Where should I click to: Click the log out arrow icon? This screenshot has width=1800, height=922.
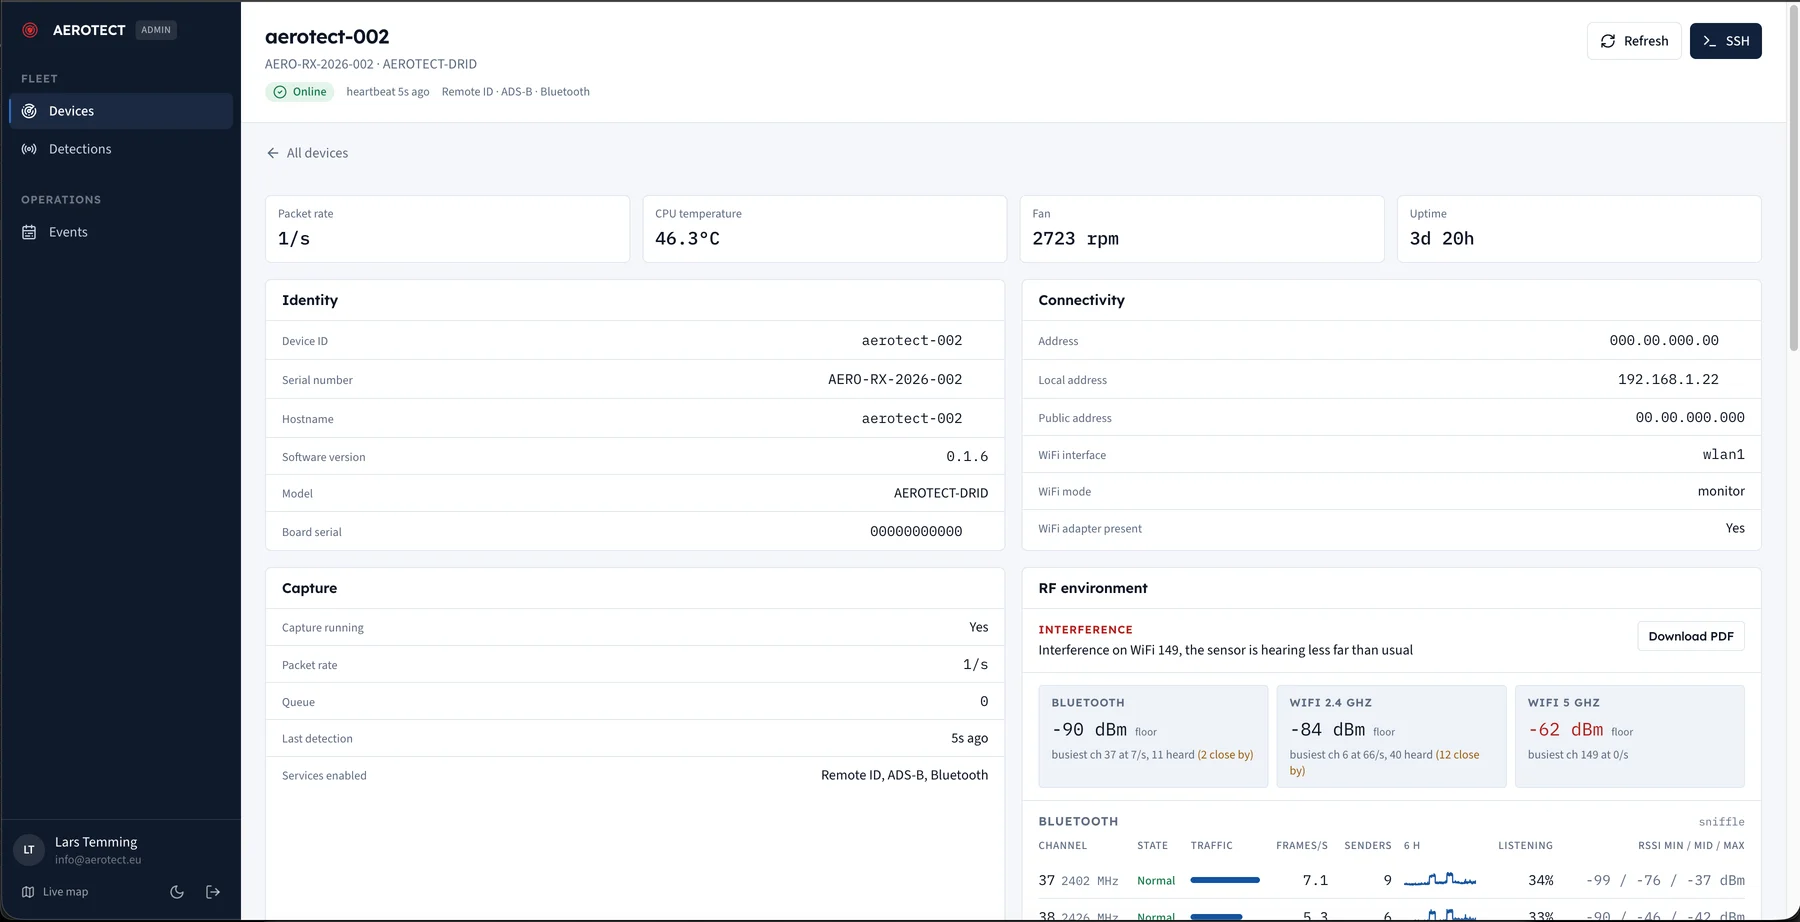click(213, 892)
